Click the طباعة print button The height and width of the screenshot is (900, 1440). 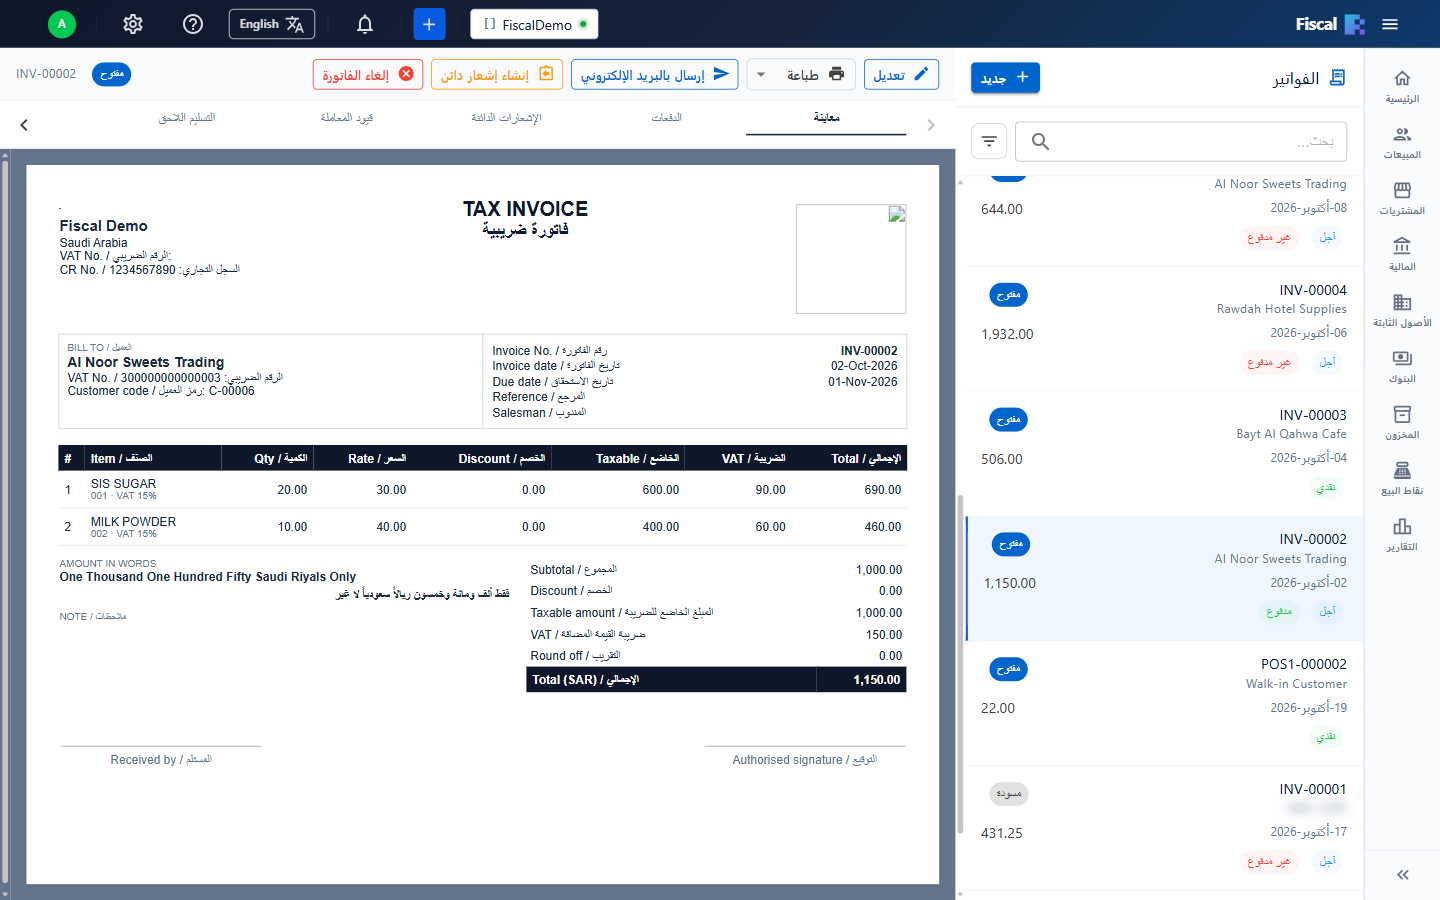(x=815, y=75)
